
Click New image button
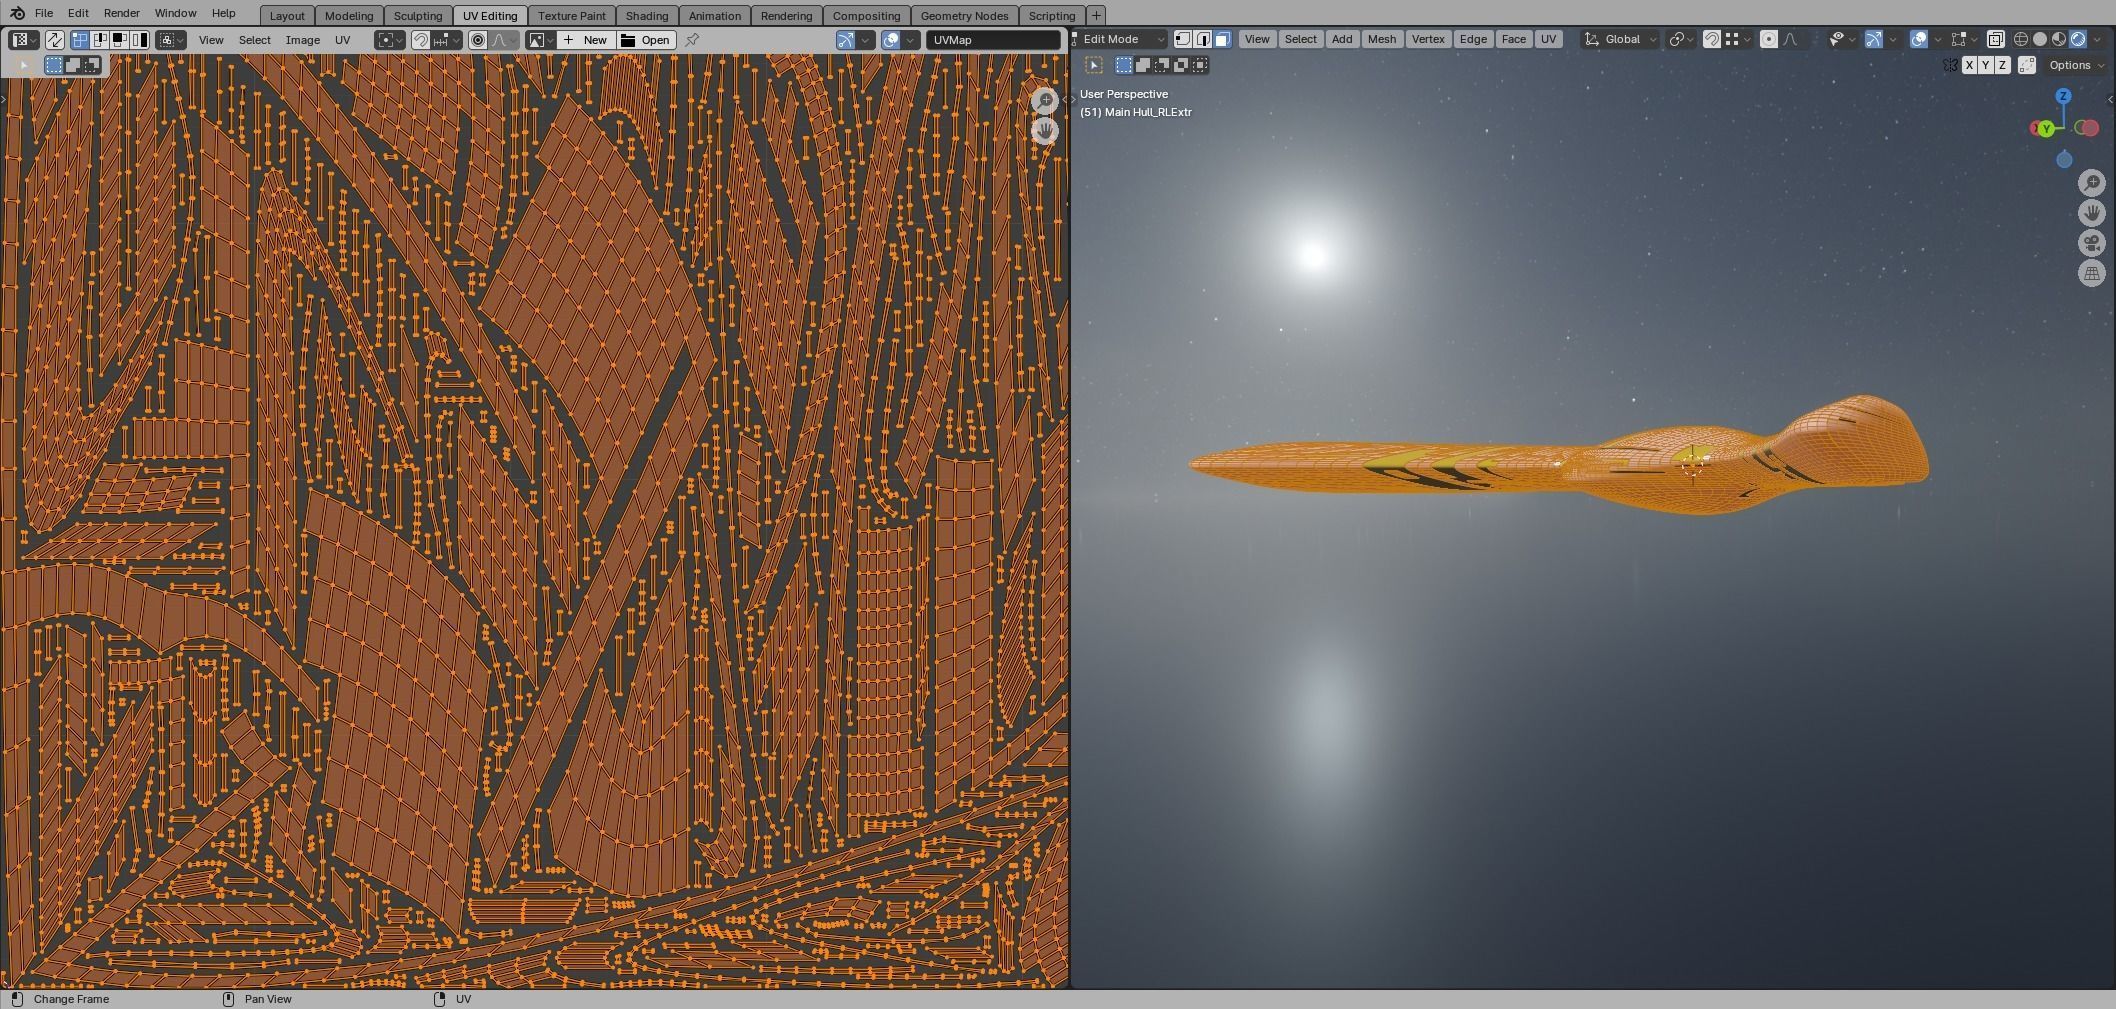tap(586, 40)
